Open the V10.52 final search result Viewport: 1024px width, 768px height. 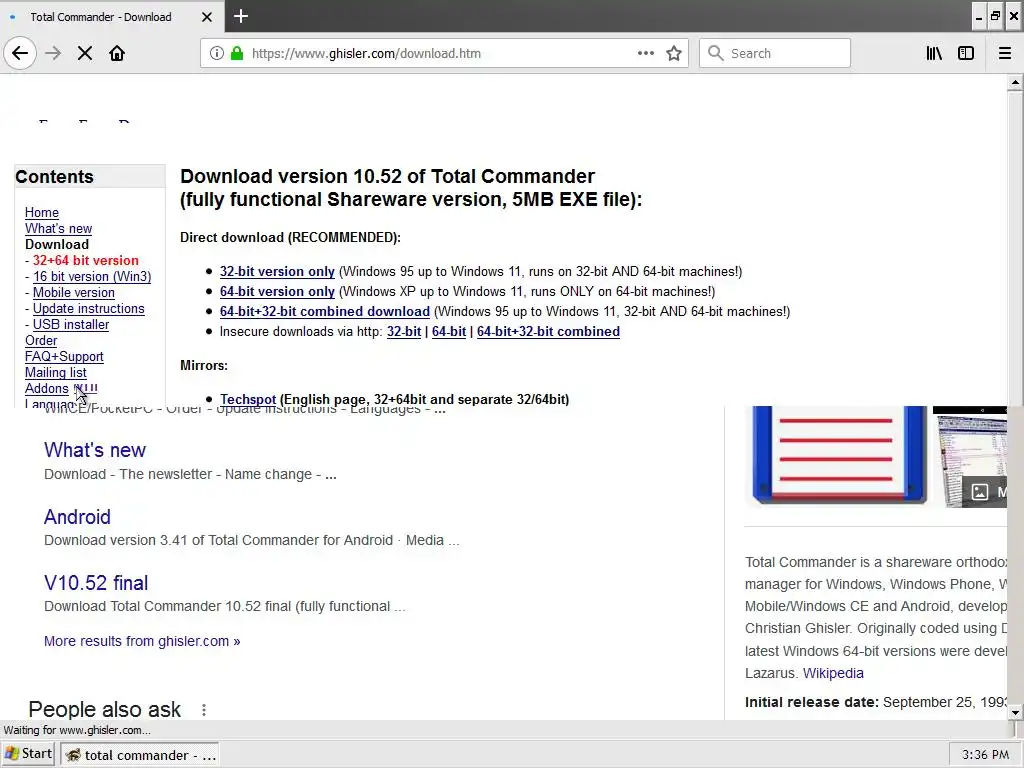(96, 583)
